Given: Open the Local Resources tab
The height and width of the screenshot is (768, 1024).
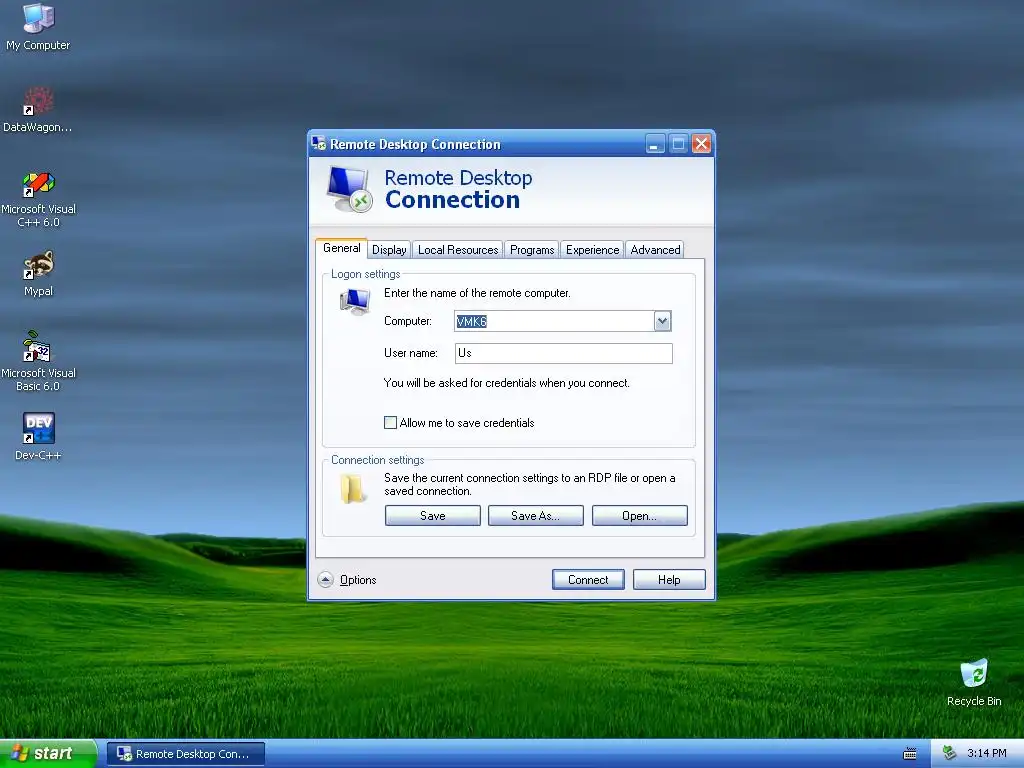Looking at the screenshot, I should point(458,249).
